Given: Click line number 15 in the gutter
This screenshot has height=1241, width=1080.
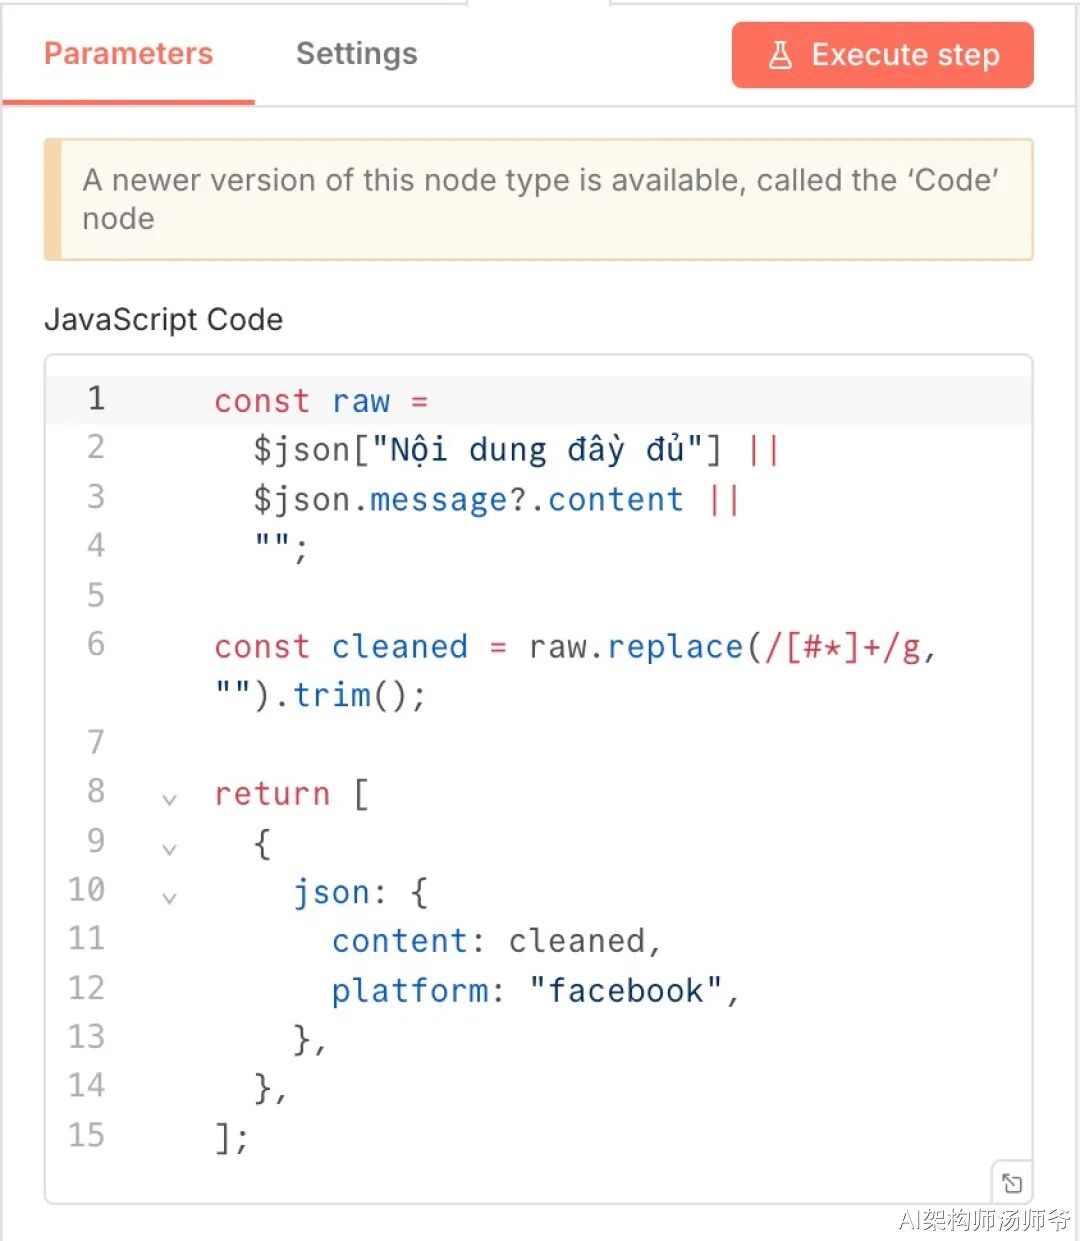Looking at the screenshot, I should point(86,1135).
